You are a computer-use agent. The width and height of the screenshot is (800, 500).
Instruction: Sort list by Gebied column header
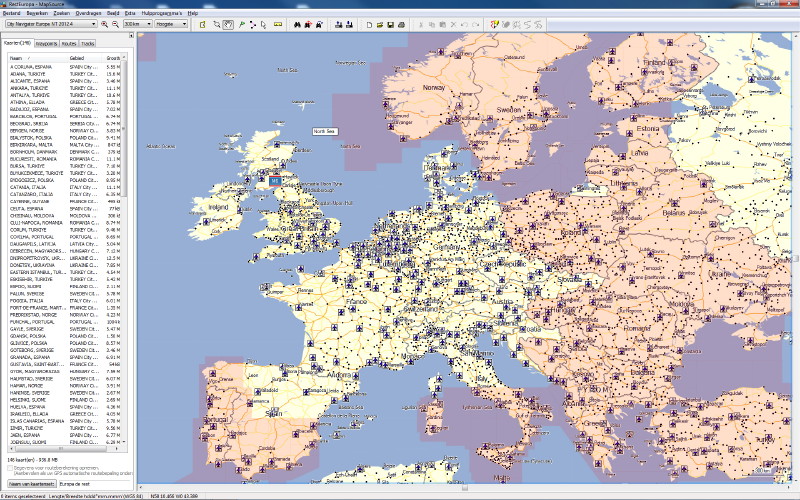(85, 58)
